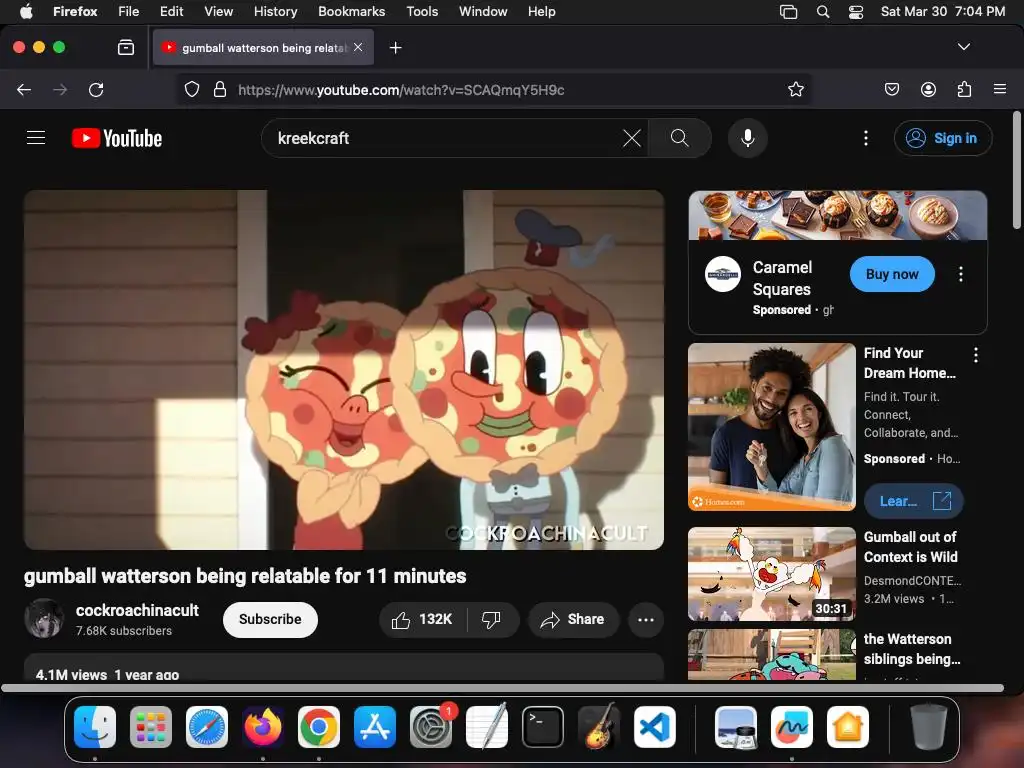Screen dimensions: 1024x768
Task: Save page to Pocket
Action: tap(892, 89)
